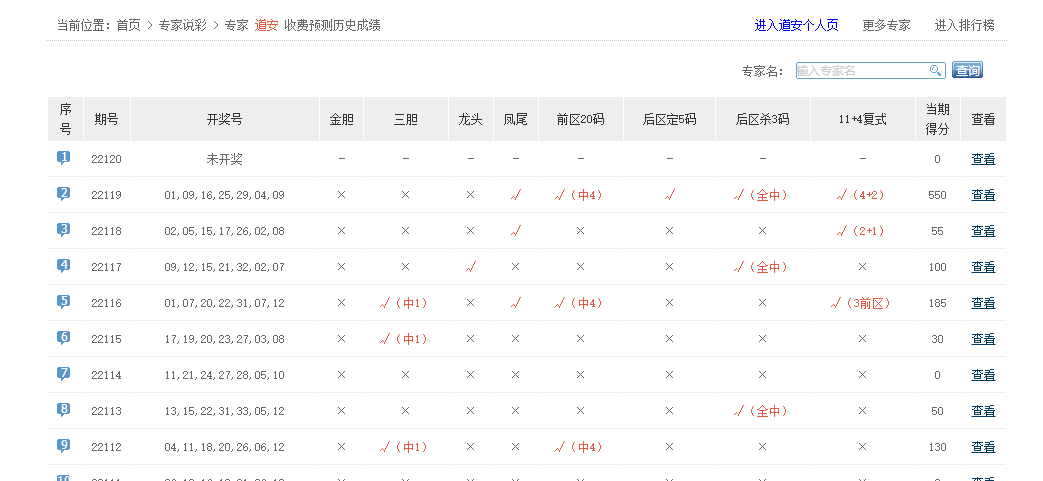Click the number 5 sequence badge icon
Screen dimensions: 1043x481
64,302
